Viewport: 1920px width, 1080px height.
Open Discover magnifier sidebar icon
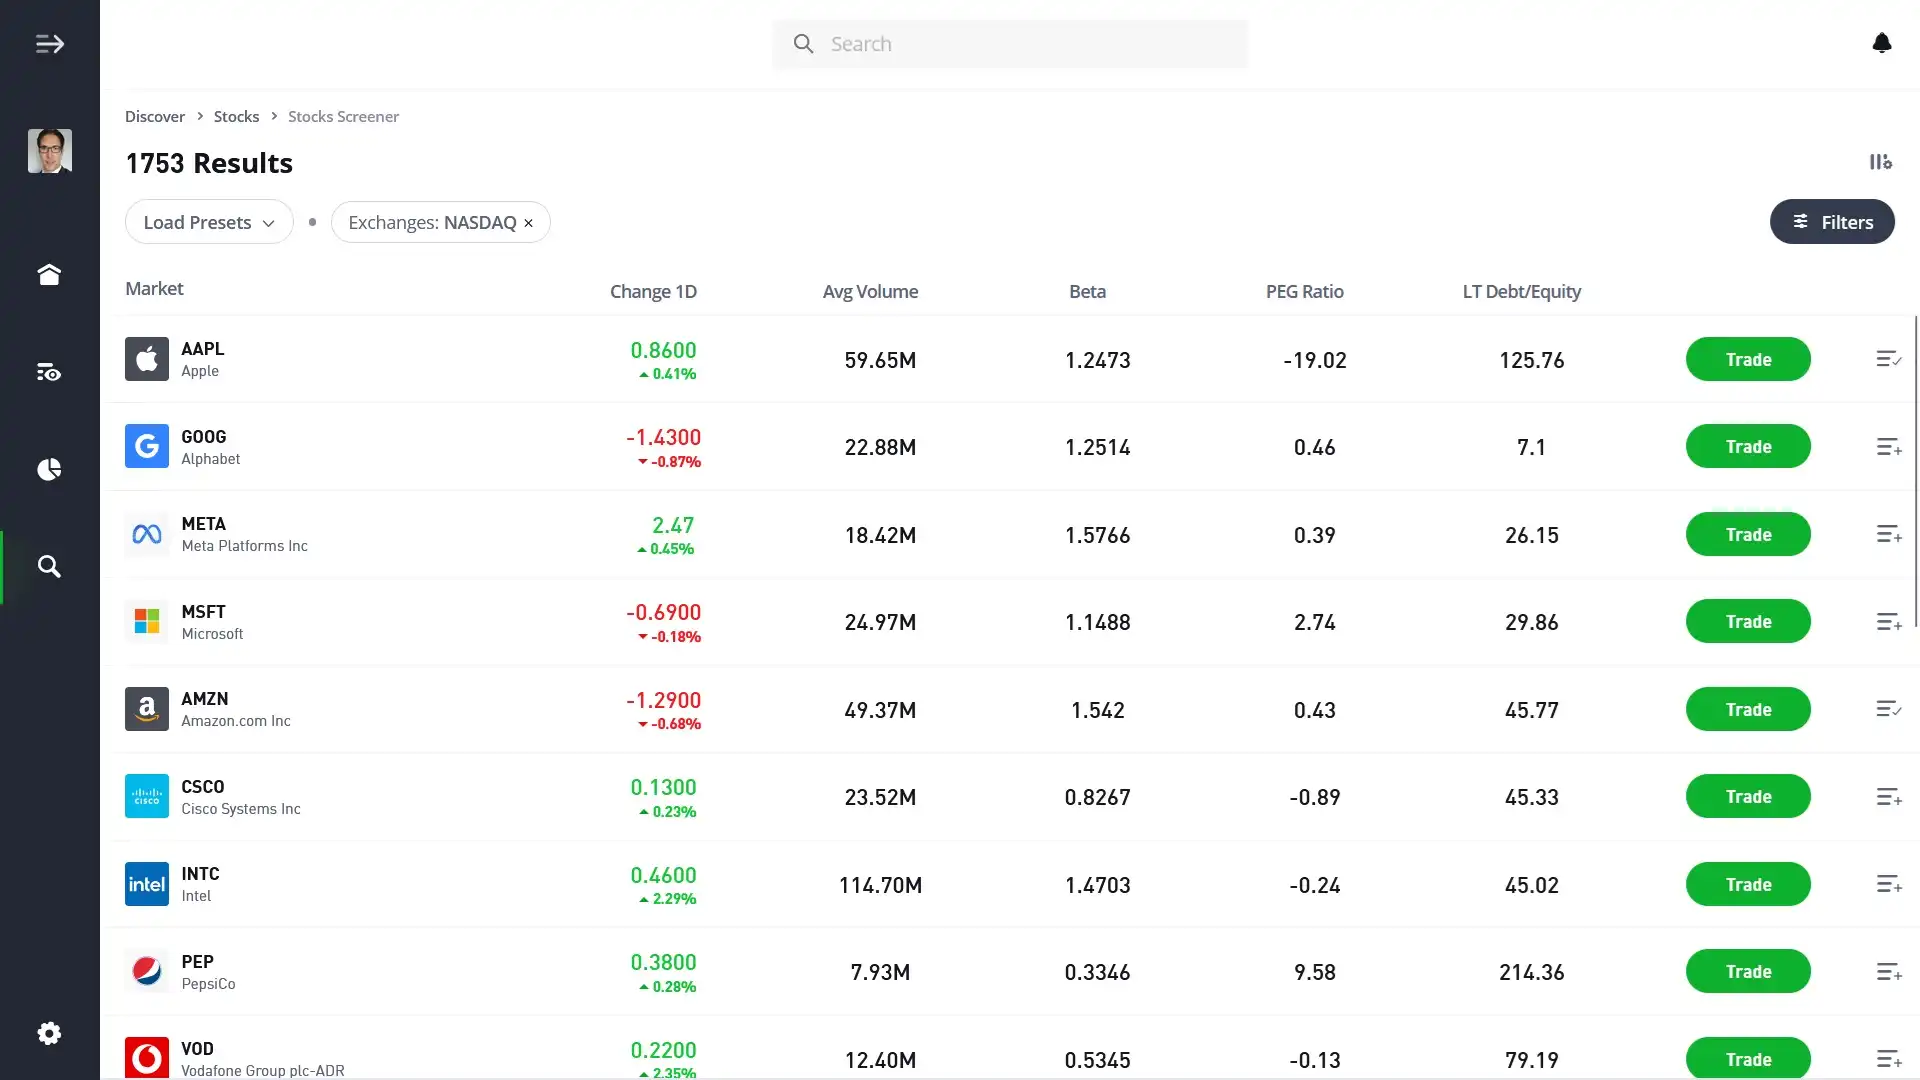tap(49, 567)
